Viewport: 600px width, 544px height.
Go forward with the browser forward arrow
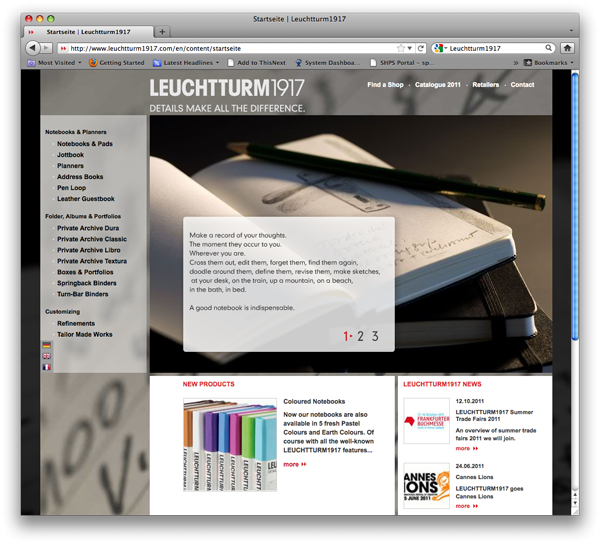coord(46,48)
